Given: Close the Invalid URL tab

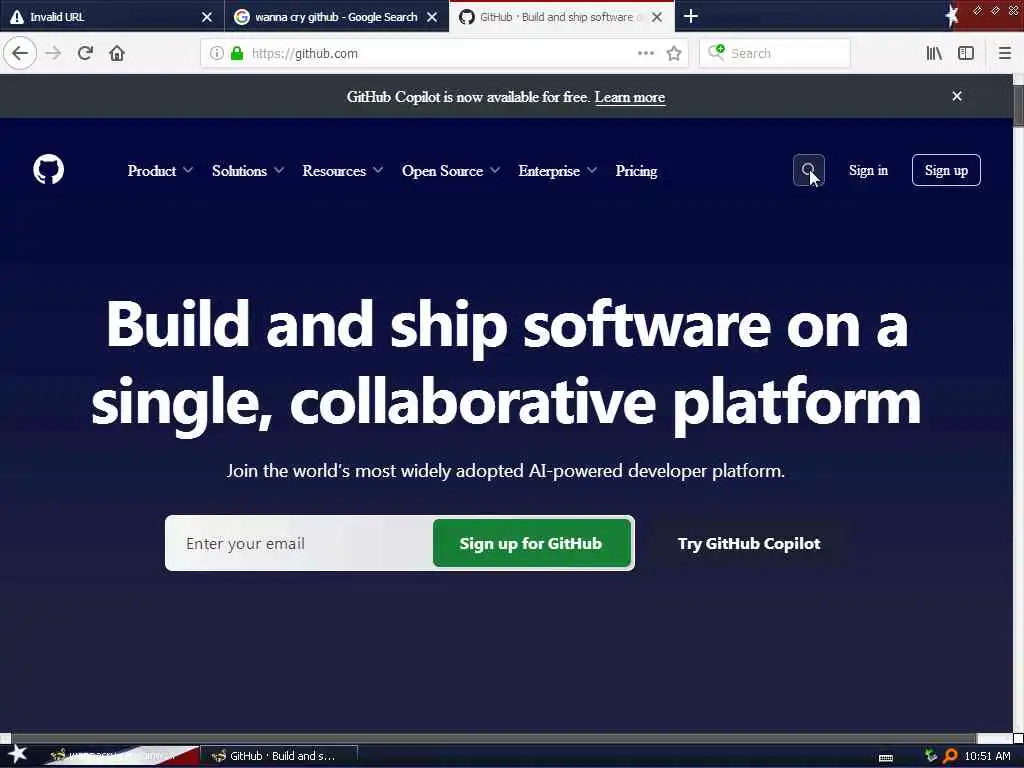Looking at the screenshot, I should pos(206,17).
